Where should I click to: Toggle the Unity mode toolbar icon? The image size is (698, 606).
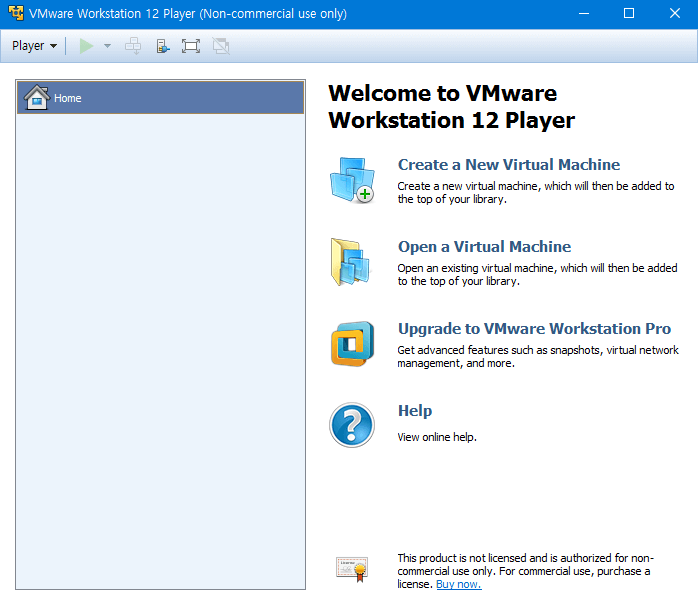click(x=220, y=46)
